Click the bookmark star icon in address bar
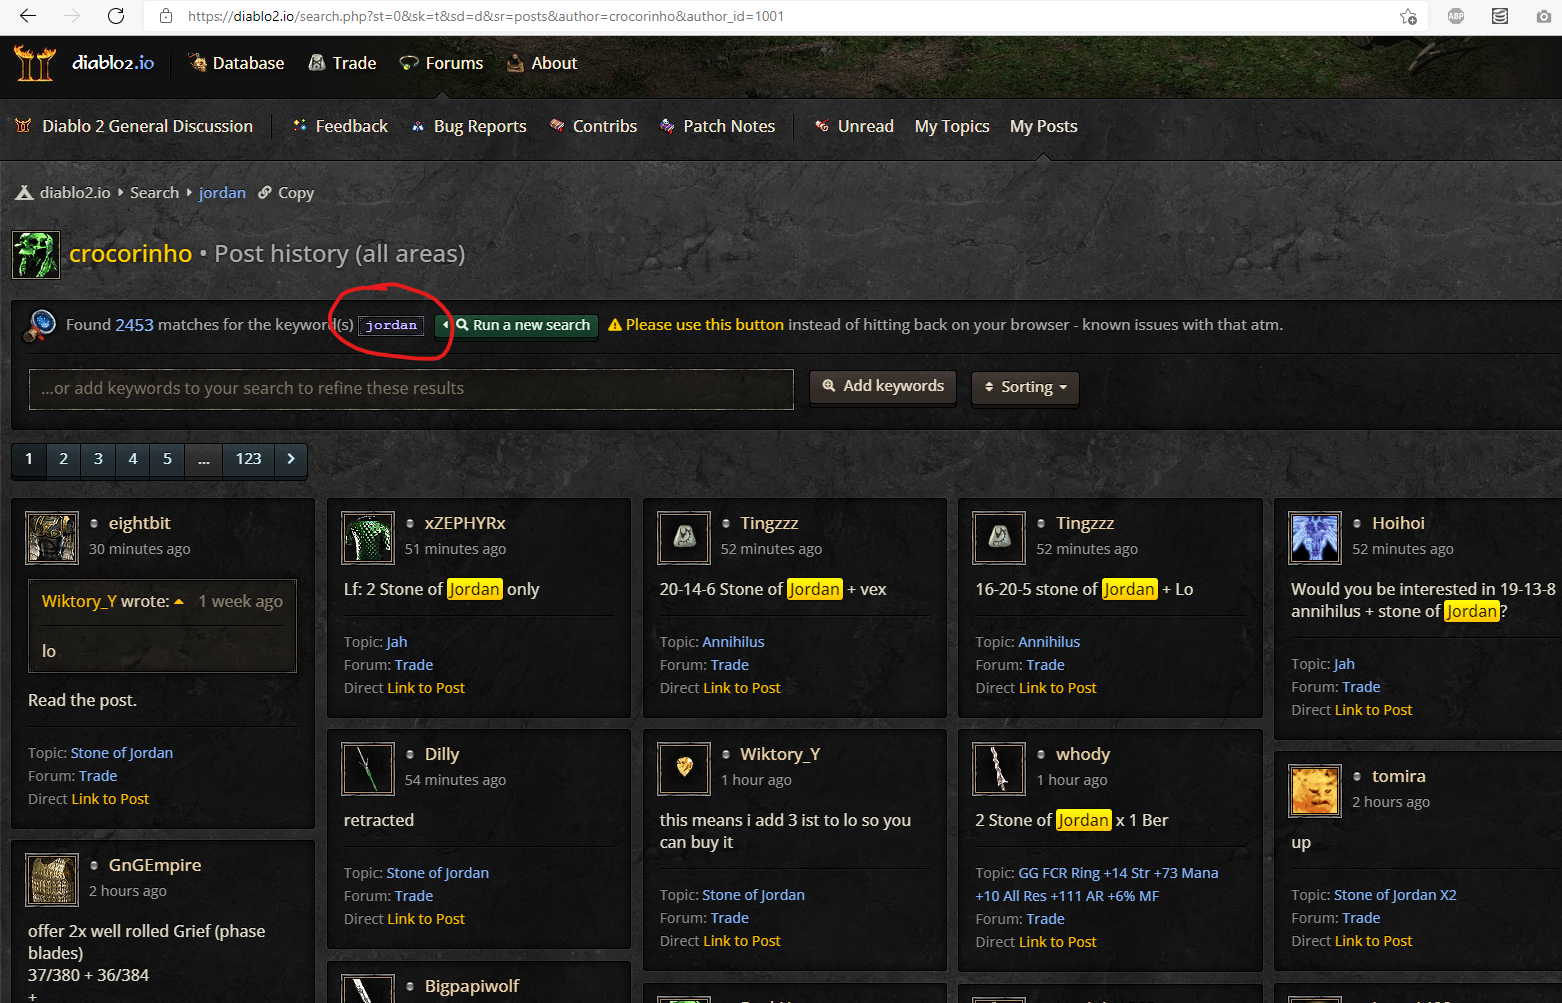This screenshot has width=1562, height=1003. coord(1408,16)
